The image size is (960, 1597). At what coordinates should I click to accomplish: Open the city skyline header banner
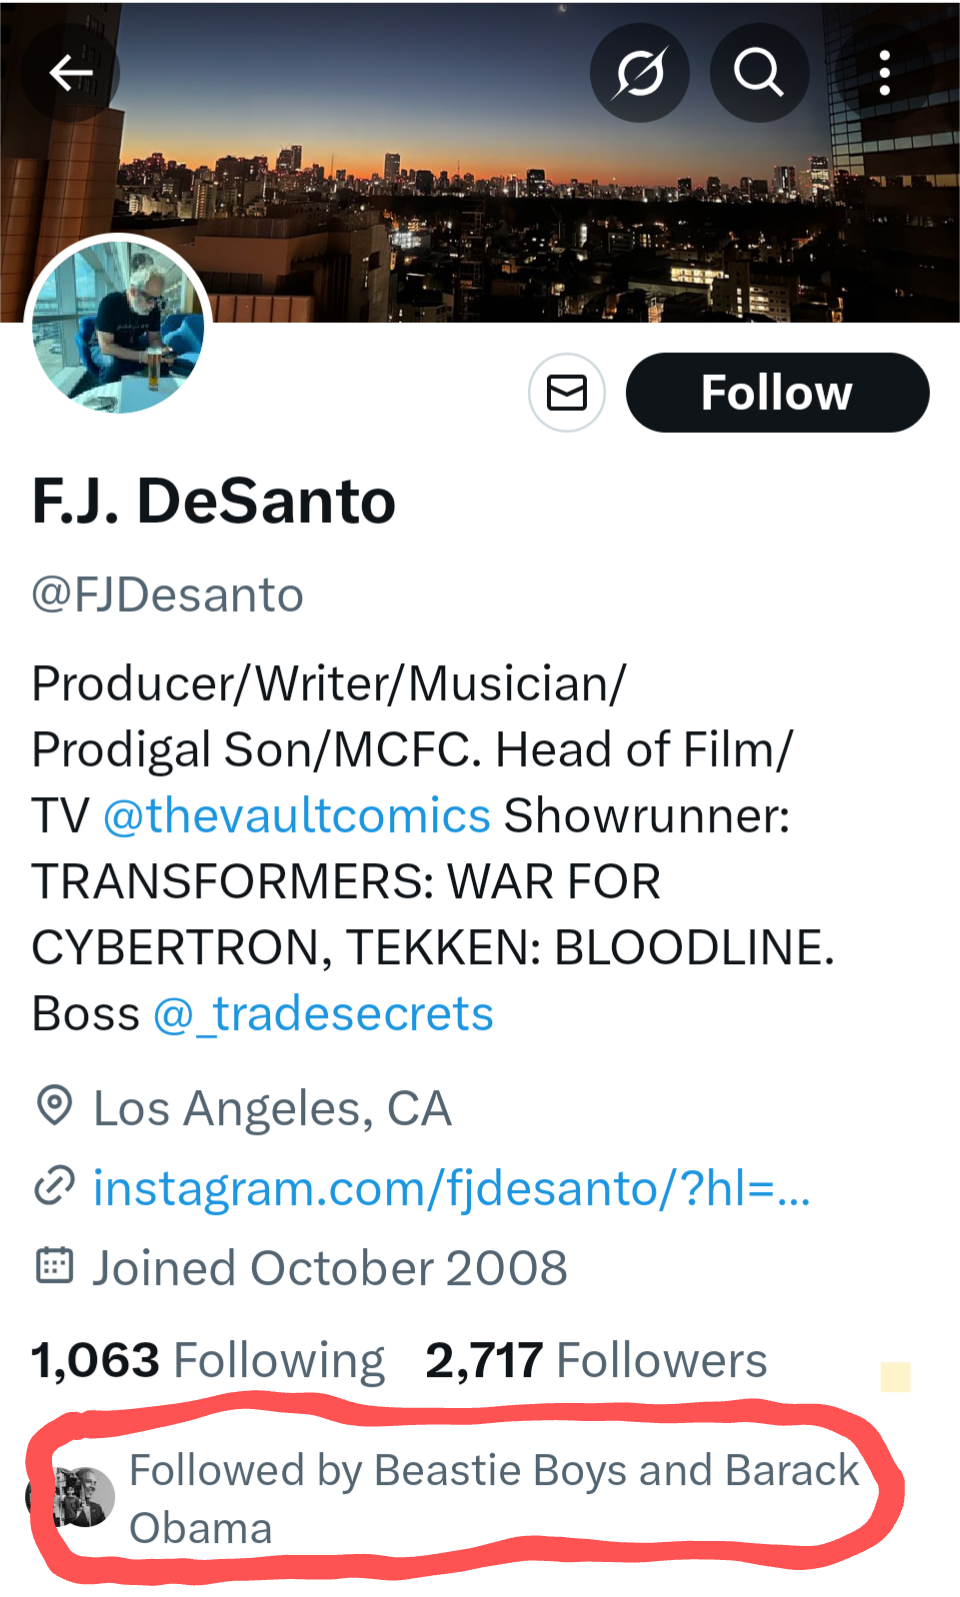click(x=480, y=200)
